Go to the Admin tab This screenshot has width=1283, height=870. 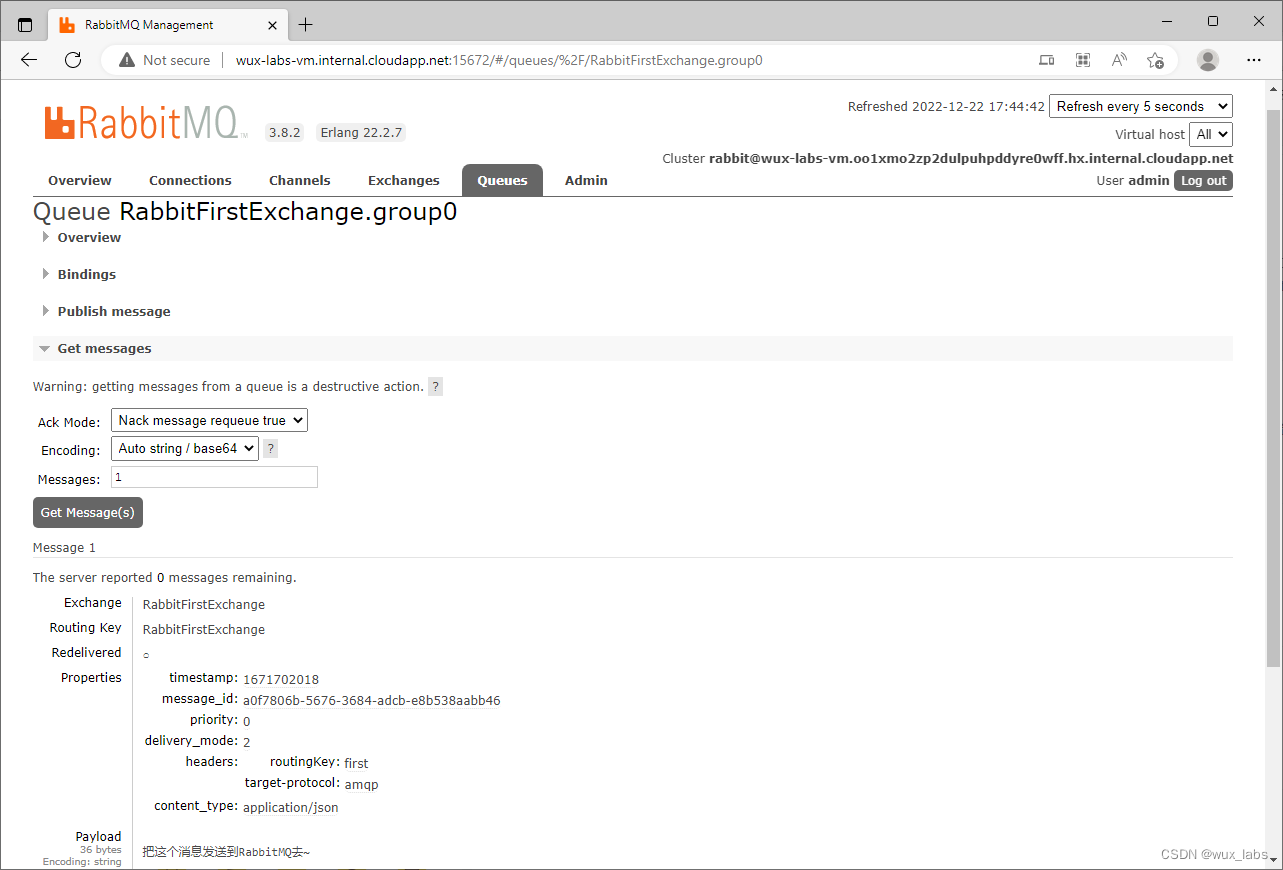click(x=586, y=180)
